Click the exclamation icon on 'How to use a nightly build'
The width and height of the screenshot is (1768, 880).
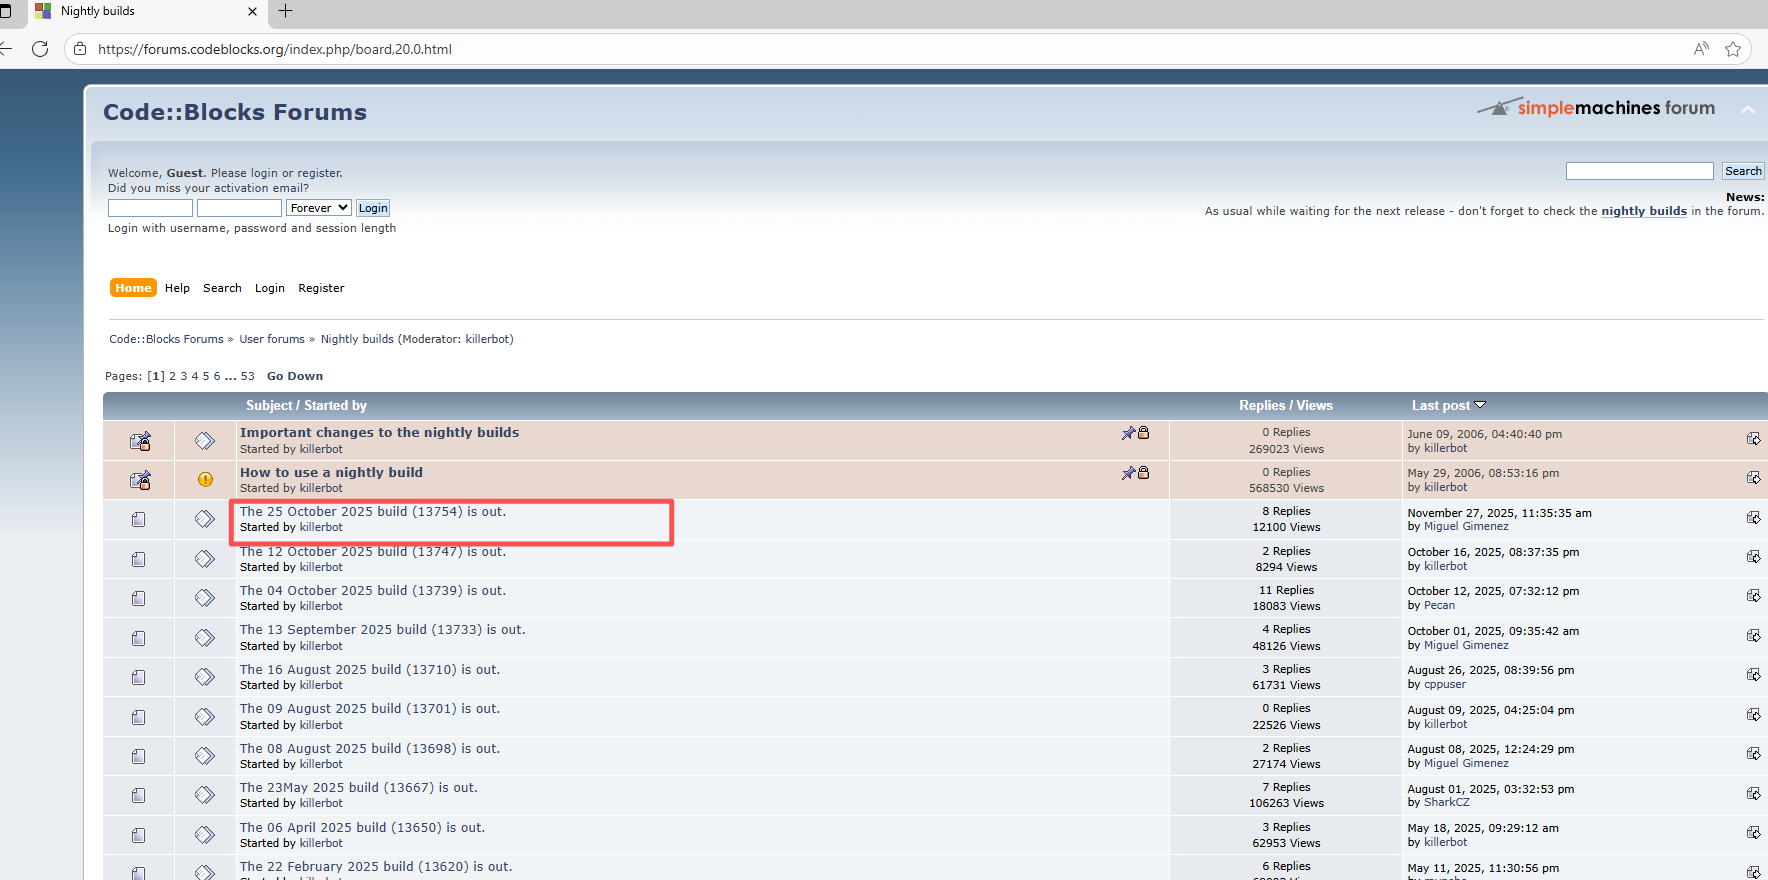tap(205, 479)
